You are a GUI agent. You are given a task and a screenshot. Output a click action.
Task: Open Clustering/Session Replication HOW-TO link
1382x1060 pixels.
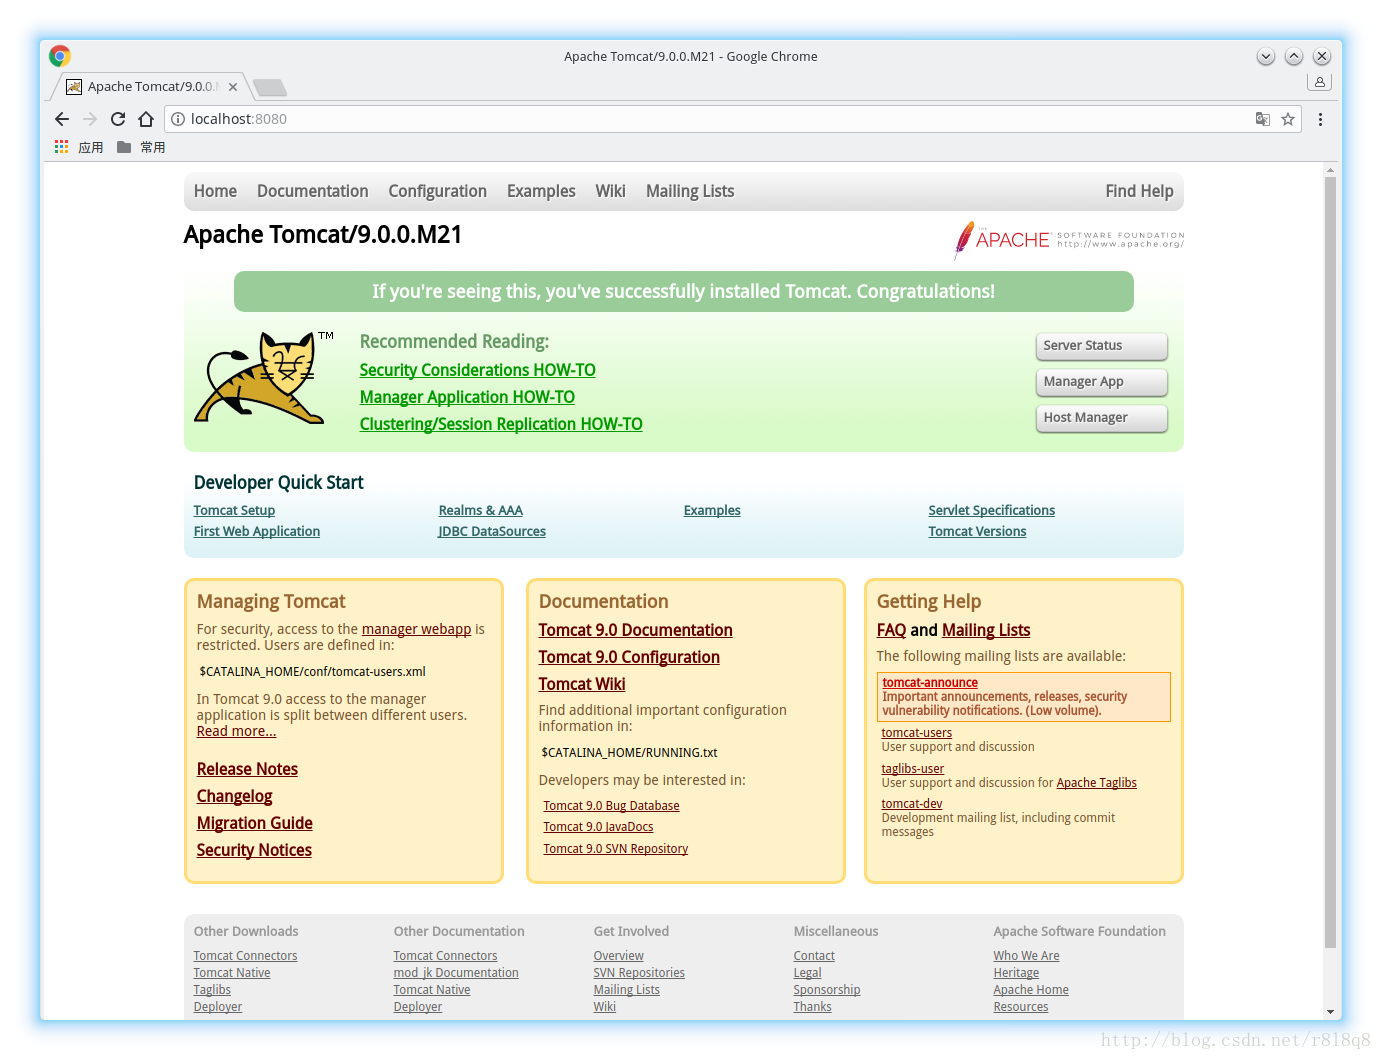(501, 424)
